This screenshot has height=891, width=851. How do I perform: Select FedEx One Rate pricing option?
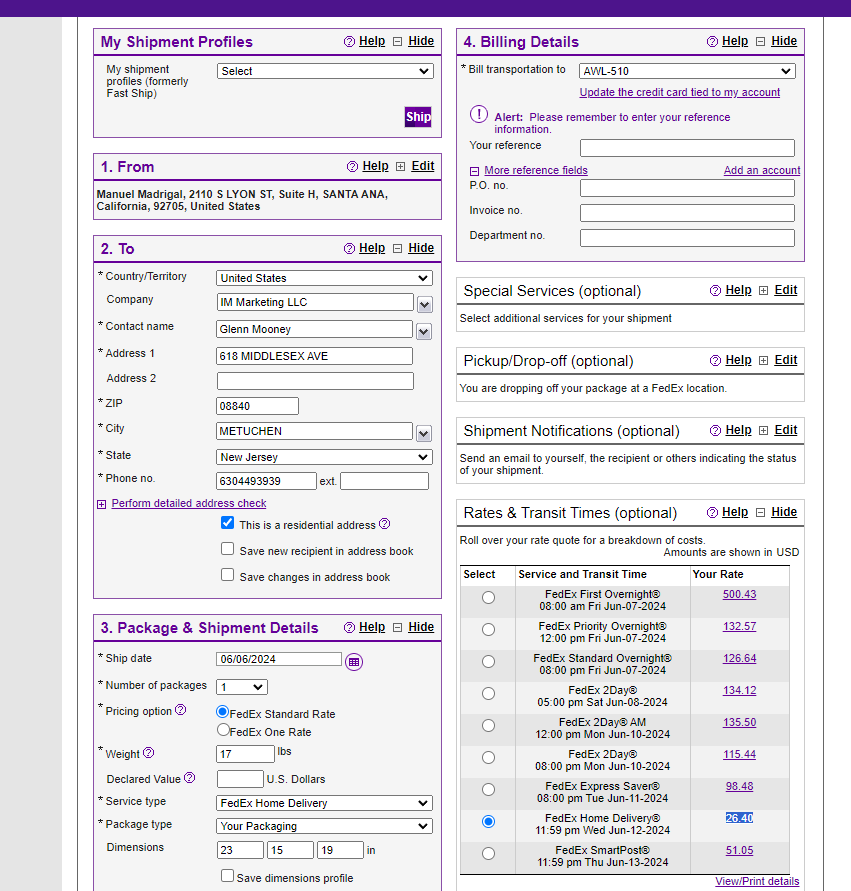pyautogui.click(x=223, y=730)
